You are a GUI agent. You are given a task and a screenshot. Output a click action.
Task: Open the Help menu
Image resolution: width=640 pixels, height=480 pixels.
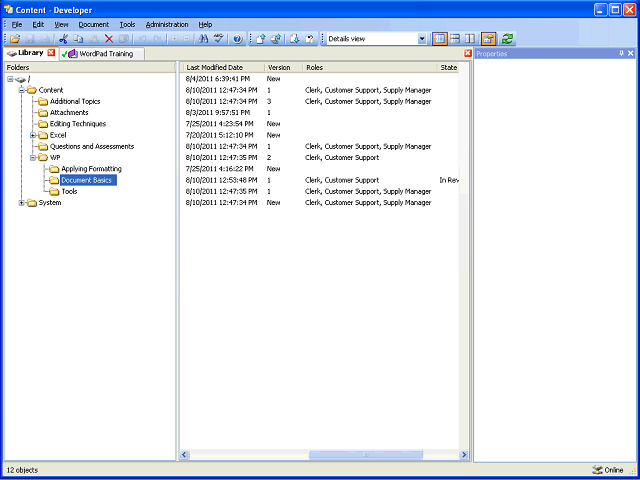pyautogui.click(x=205, y=24)
